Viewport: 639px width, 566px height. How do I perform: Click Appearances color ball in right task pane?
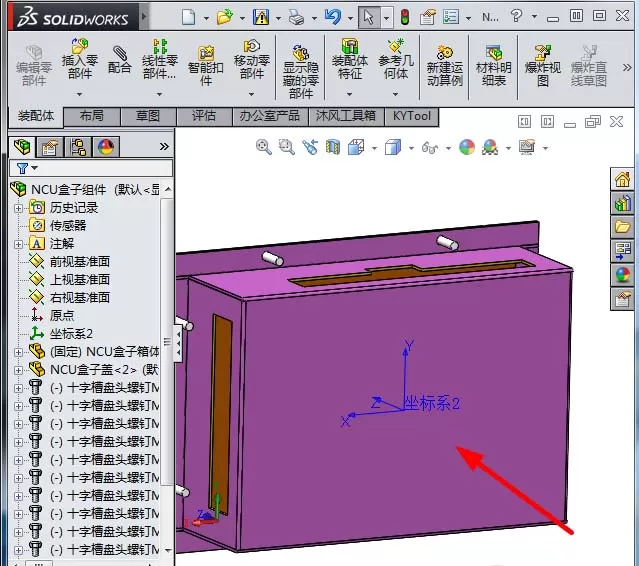click(622, 275)
